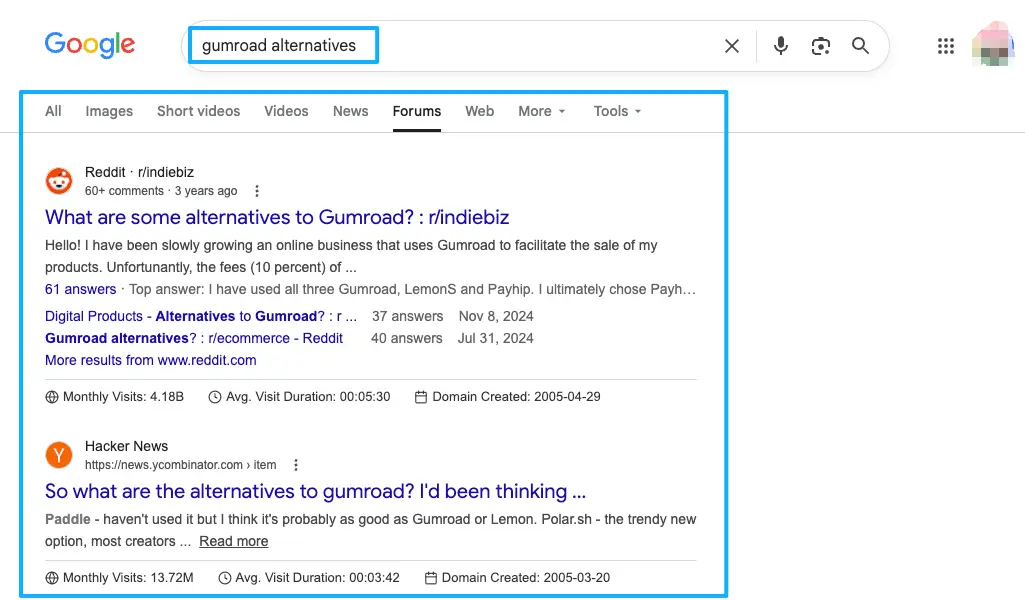This screenshot has height=600, width=1025.
Task: Open the three-dot menu of the Hacker News result
Action: point(295,465)
